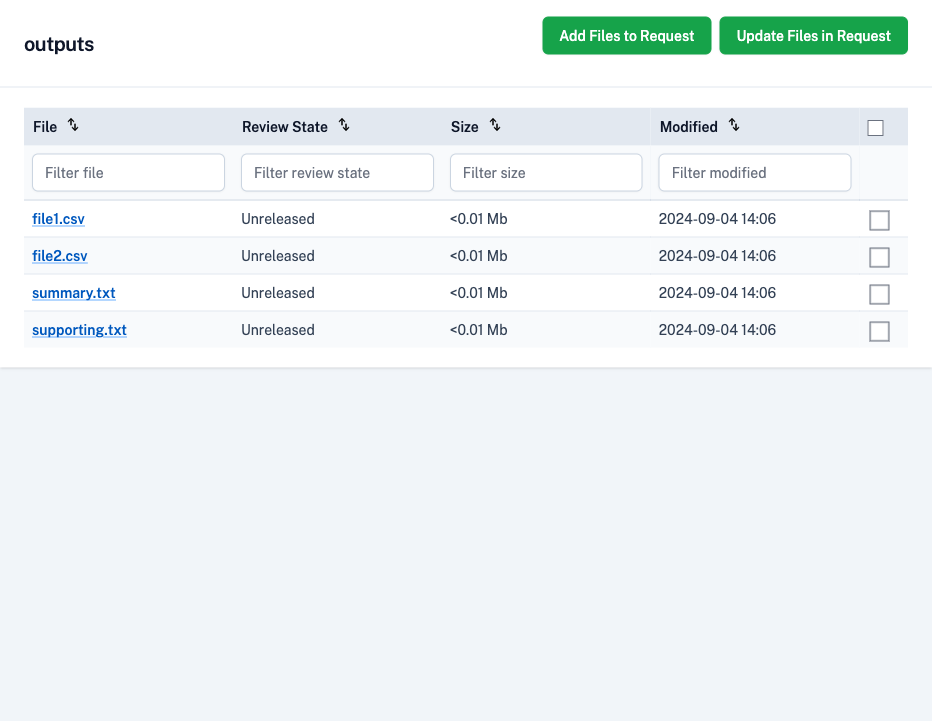Open the file2.csv link
Viewport: 932px width, 721px height.
tap(59, 255)
